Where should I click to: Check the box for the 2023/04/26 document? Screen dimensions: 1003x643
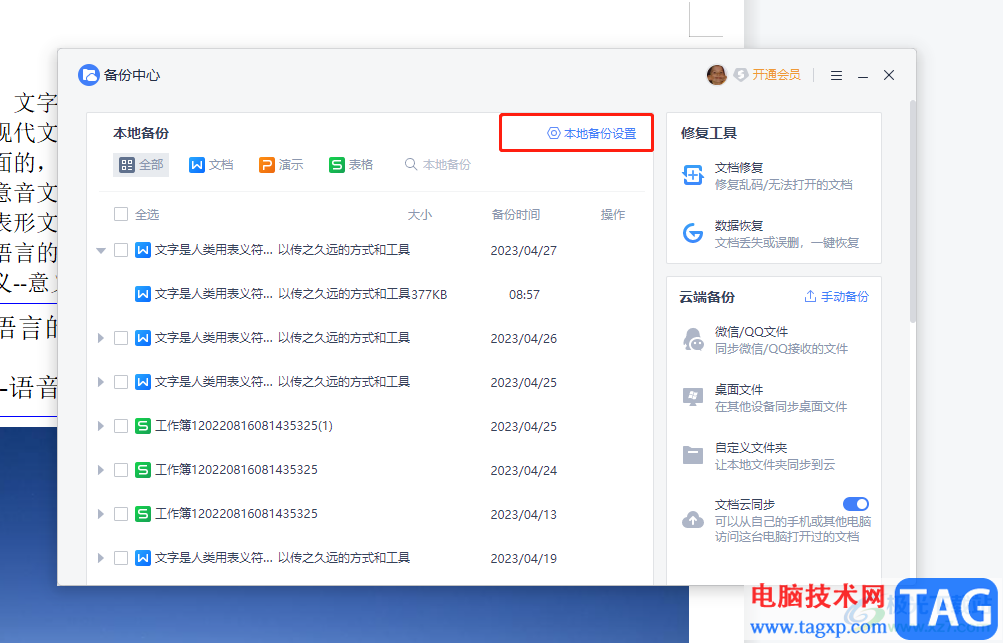pyautogui.click(x=121, y=338)
